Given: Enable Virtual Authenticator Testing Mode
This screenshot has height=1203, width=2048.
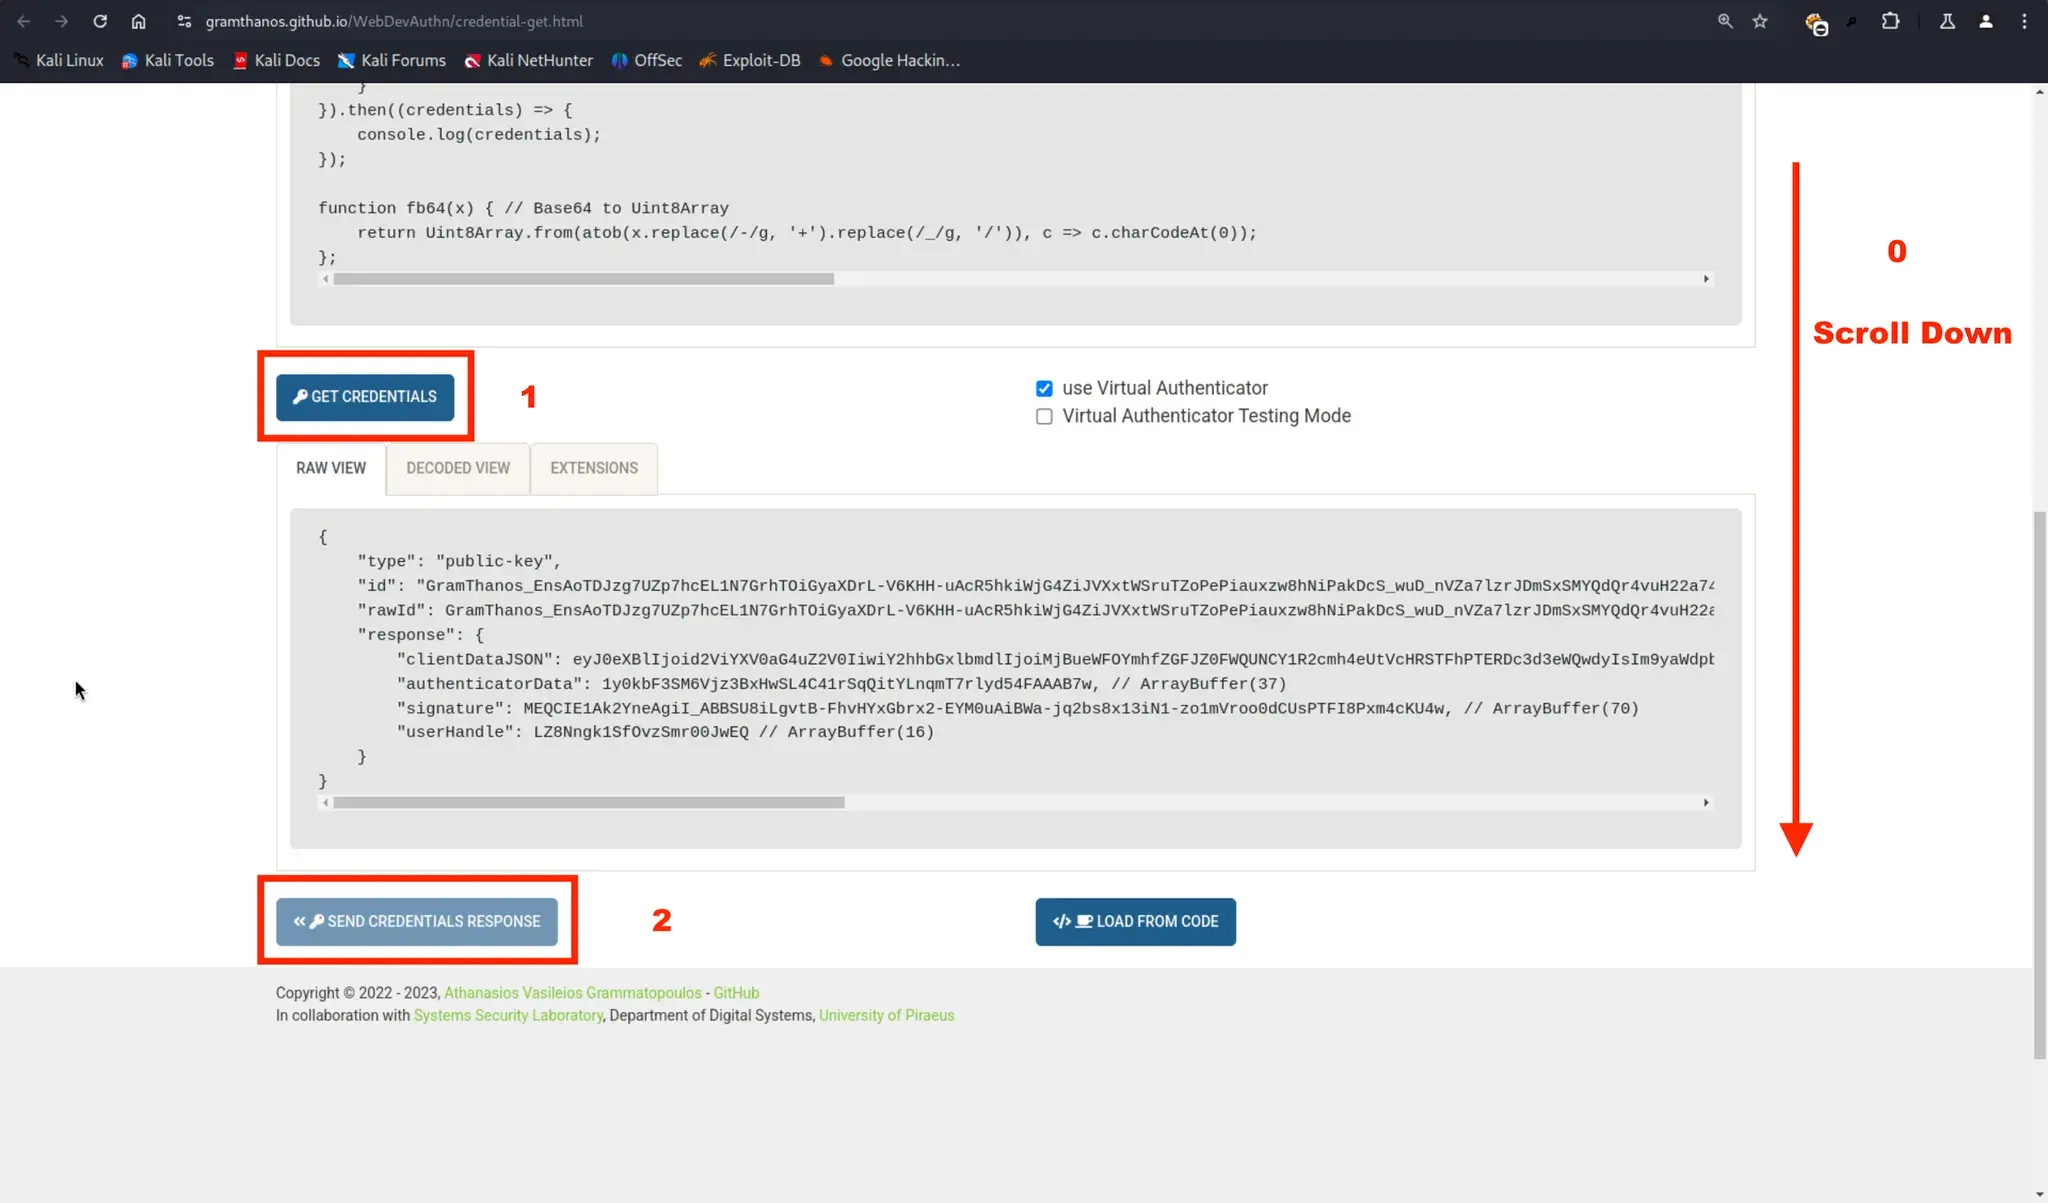Looking at the screenshot, I should coord(1044,416).
